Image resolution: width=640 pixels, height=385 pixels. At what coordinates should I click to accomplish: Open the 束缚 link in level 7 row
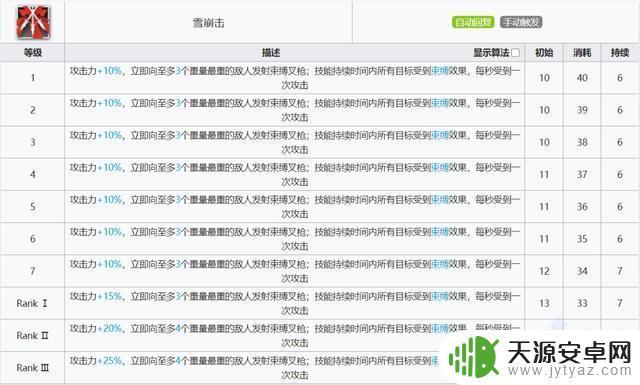(440, 265)
